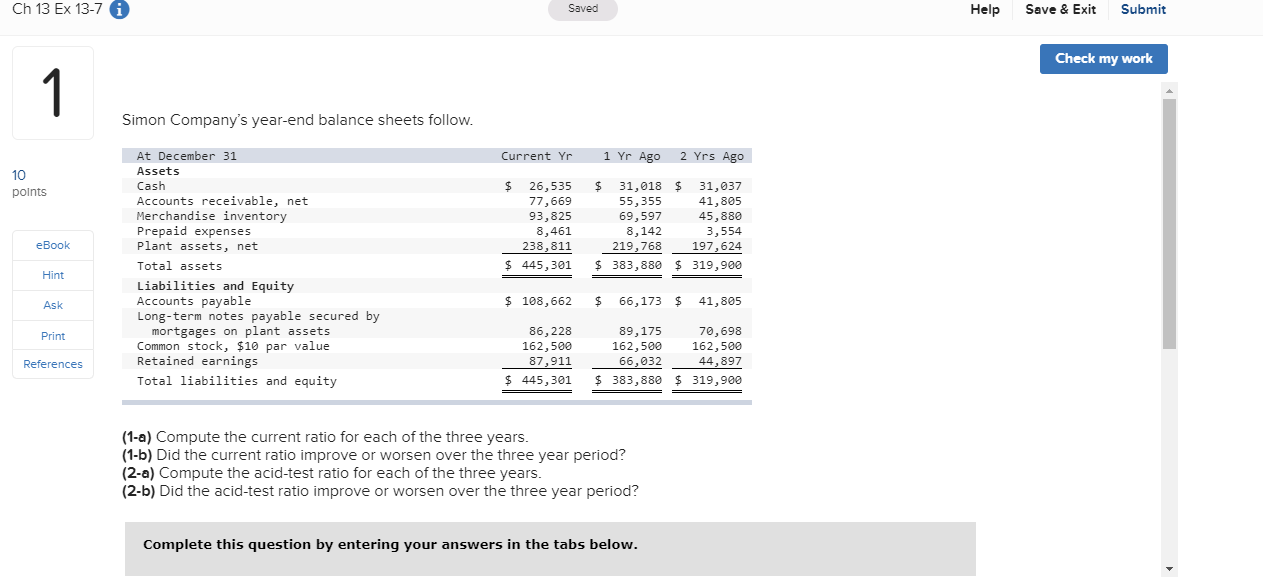Click the Saved status indicator
Image resolution: width=1263 pixels, height=577 pixels.
[x=583, y=9]
